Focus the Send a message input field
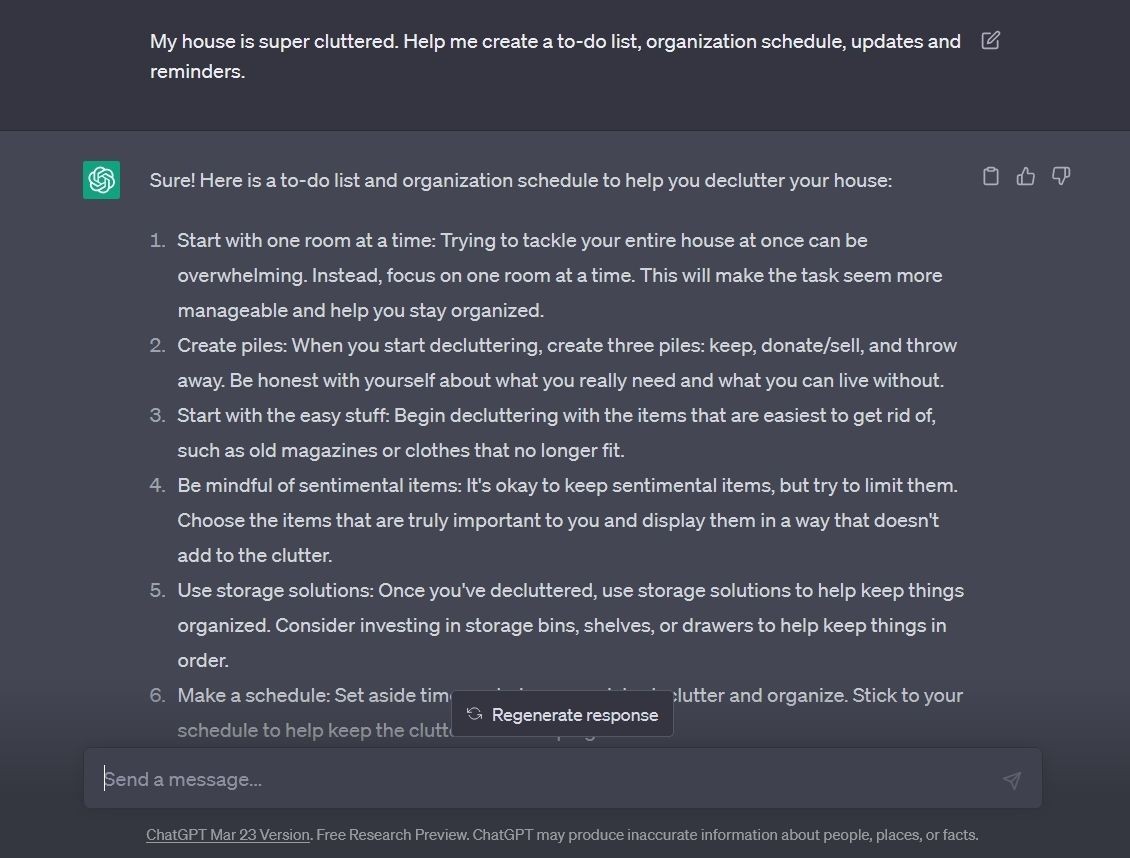The image size is (1130, 858). pyautogui.click(x=563, y=779)
